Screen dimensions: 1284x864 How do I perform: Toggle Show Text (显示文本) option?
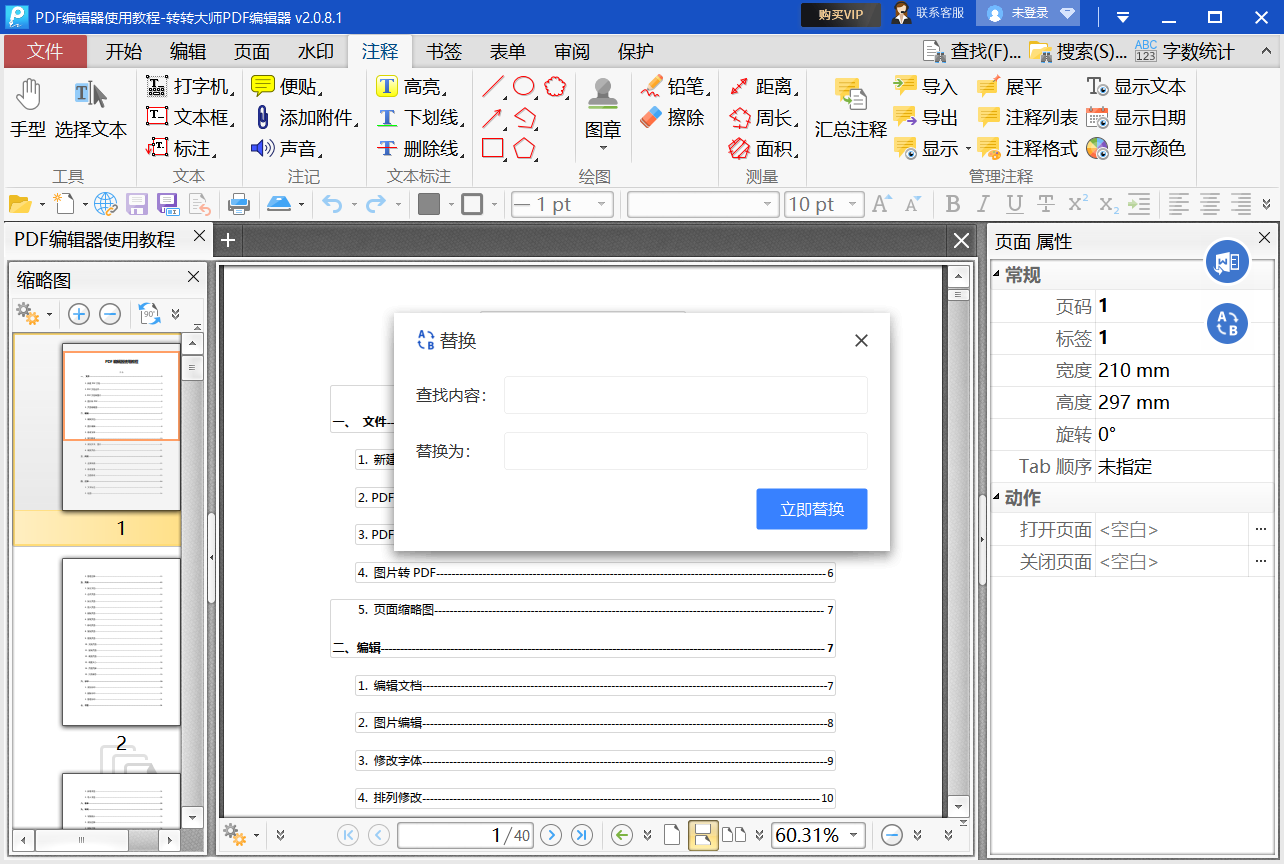[x=1136, y=87]
